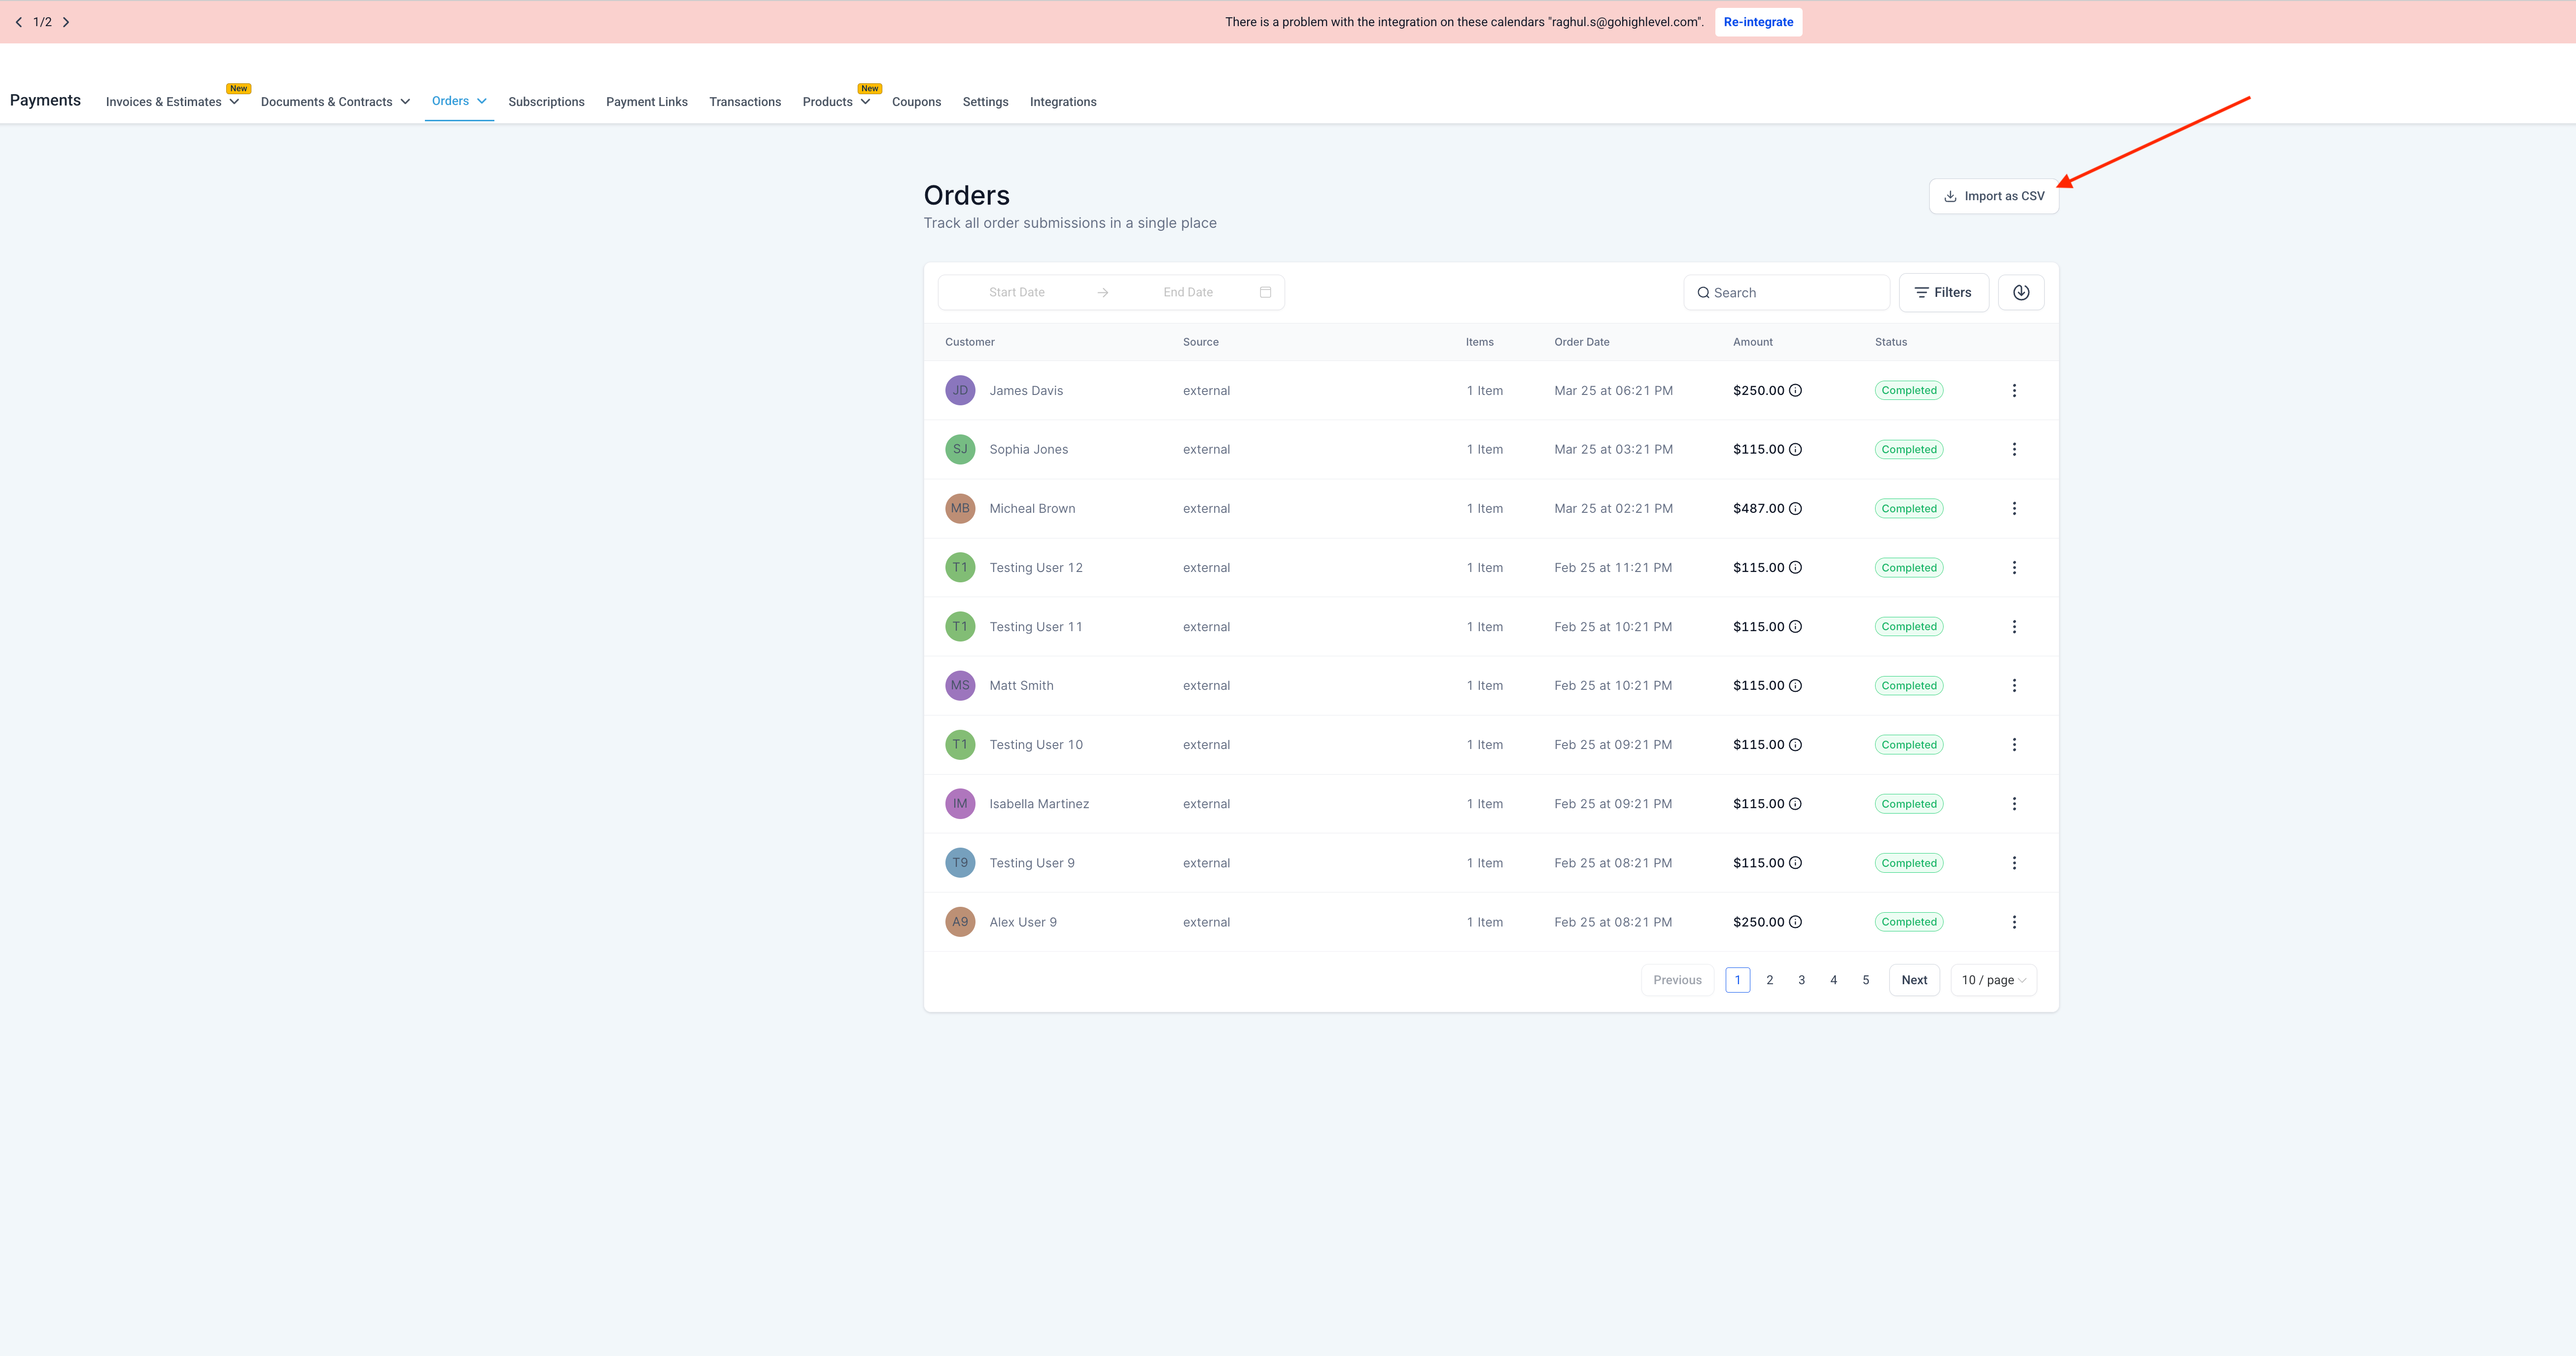Expand the Products menu dropdown
2576x1356 pixels.
click(865, 102)
